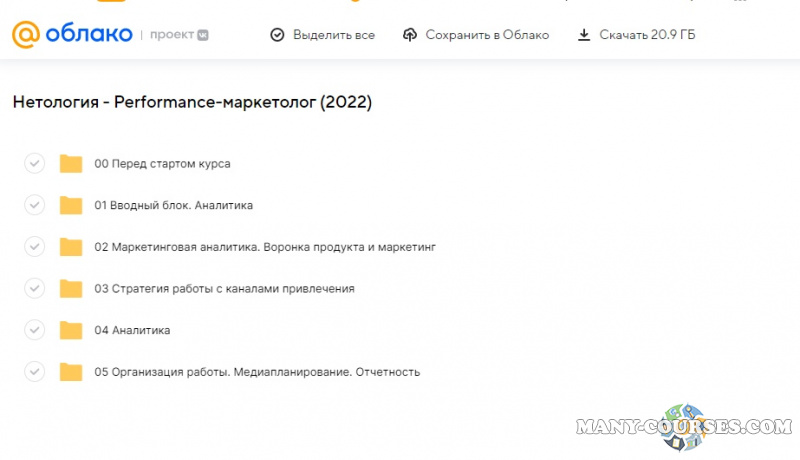Open folder icon for 01 Вводный блок
This screenshot has width=800, height=460.
(x=70, y=206)
